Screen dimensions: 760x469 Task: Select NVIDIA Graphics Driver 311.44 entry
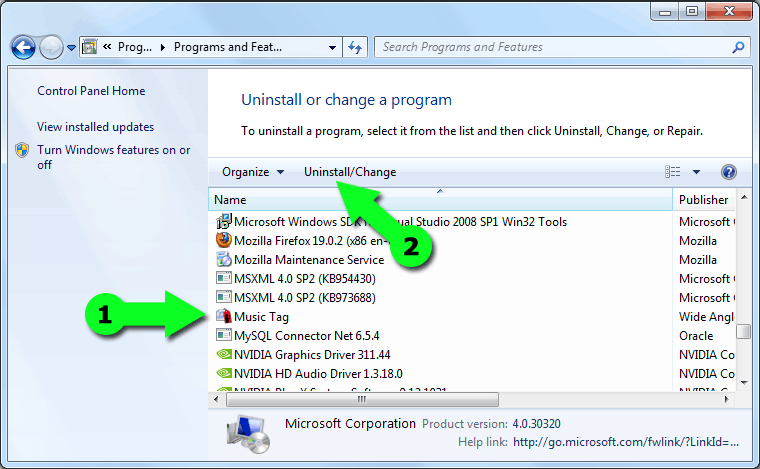[312, 355]
